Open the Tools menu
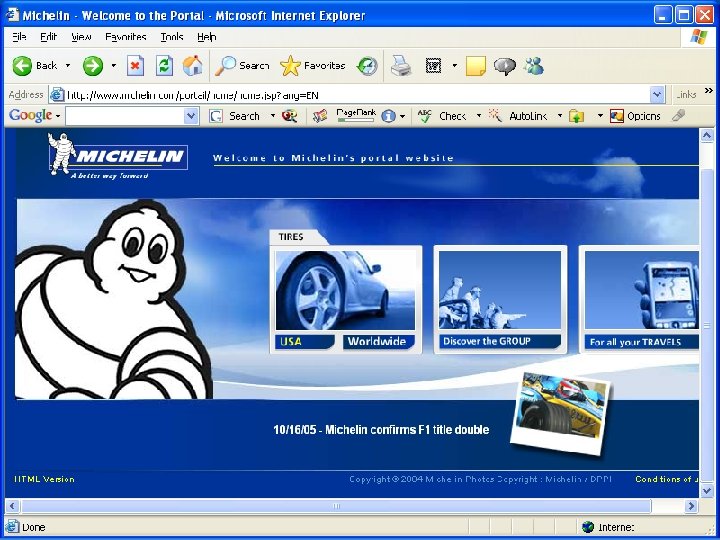720x540 pixels. 172,37
